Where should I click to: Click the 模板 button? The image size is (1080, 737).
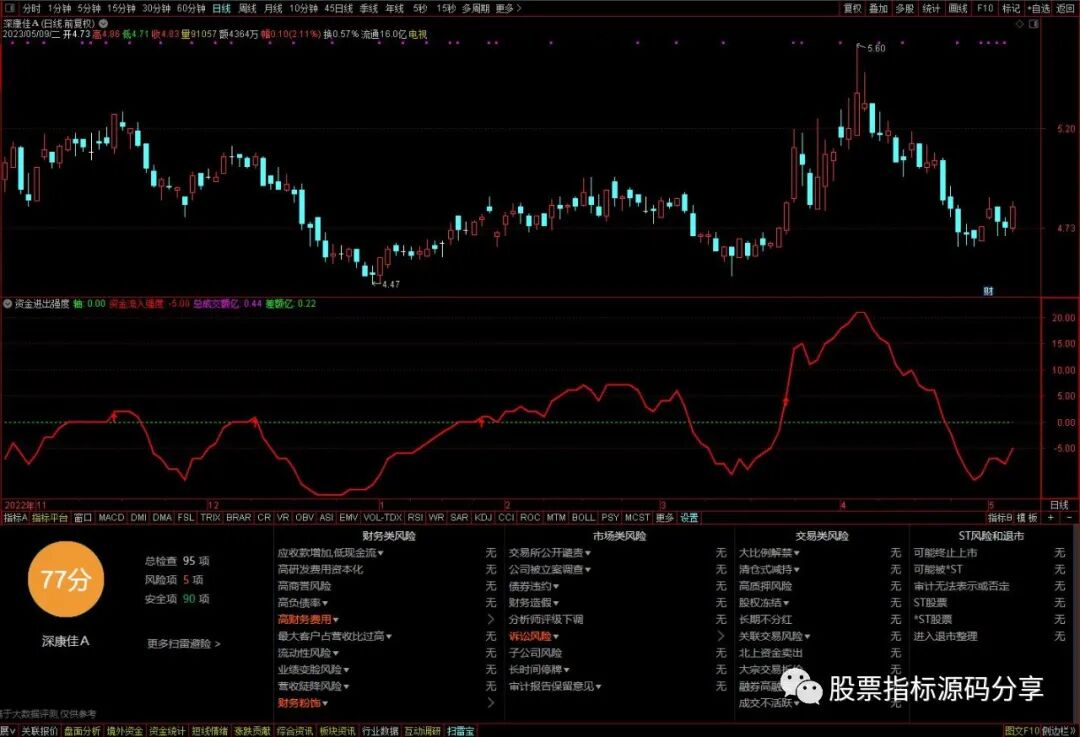pos(1027,517)
